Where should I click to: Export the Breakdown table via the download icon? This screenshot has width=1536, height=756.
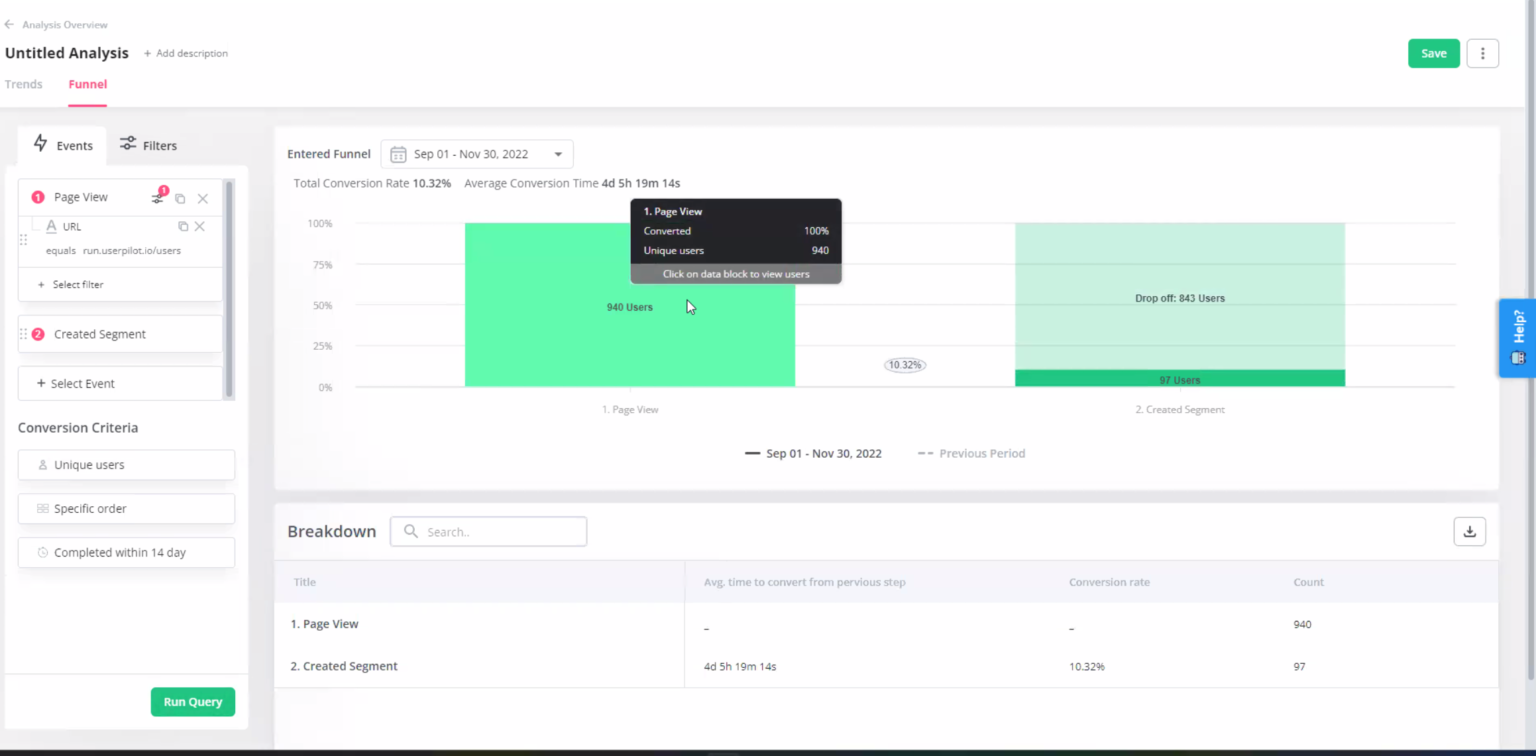pos(1469,531)
